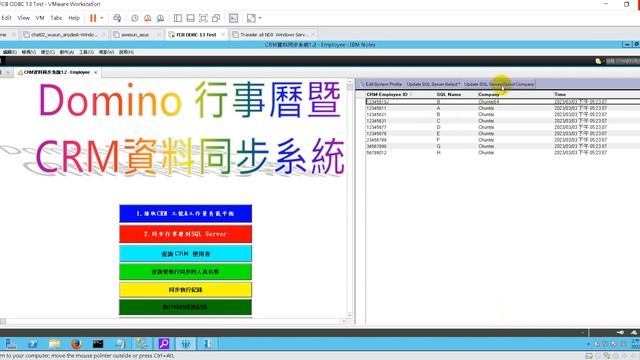Open the snapshot manager icon

[160, 18]
